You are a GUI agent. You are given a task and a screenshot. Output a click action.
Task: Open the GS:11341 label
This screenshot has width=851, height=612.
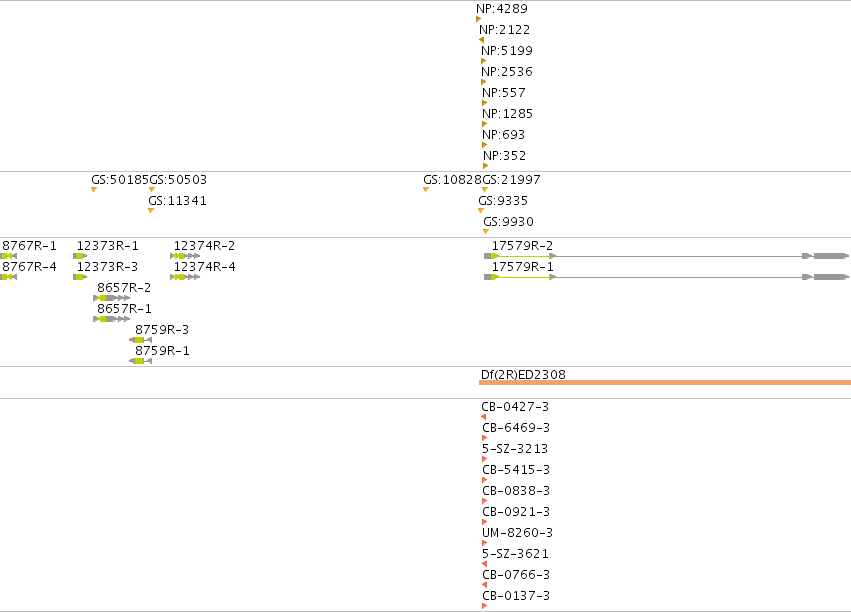[x=177, y=201]
